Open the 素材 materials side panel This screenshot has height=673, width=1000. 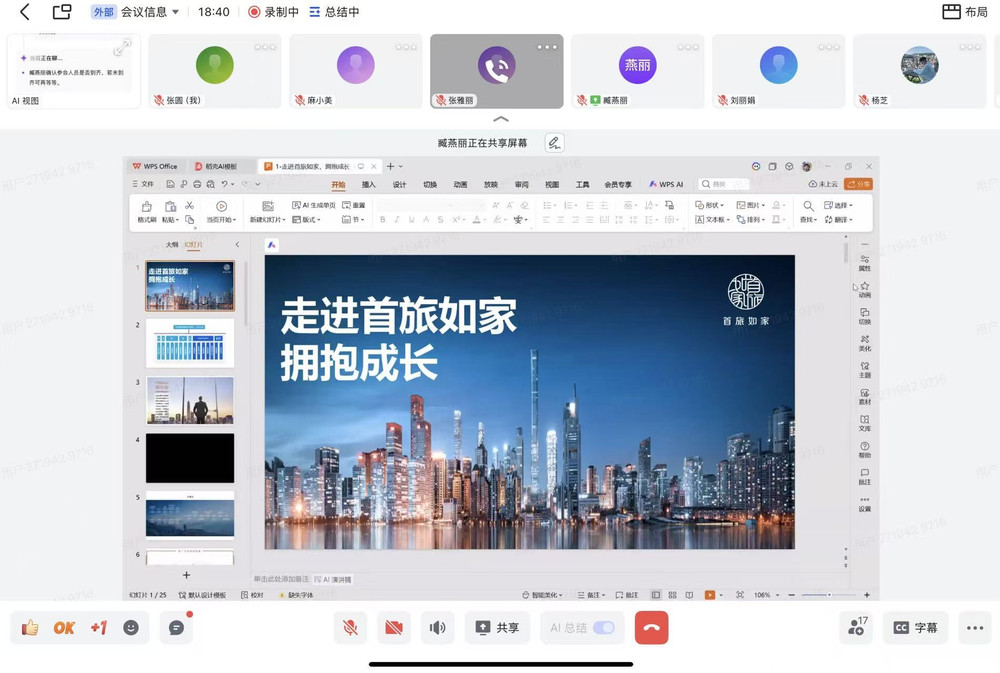pos(865,397)
